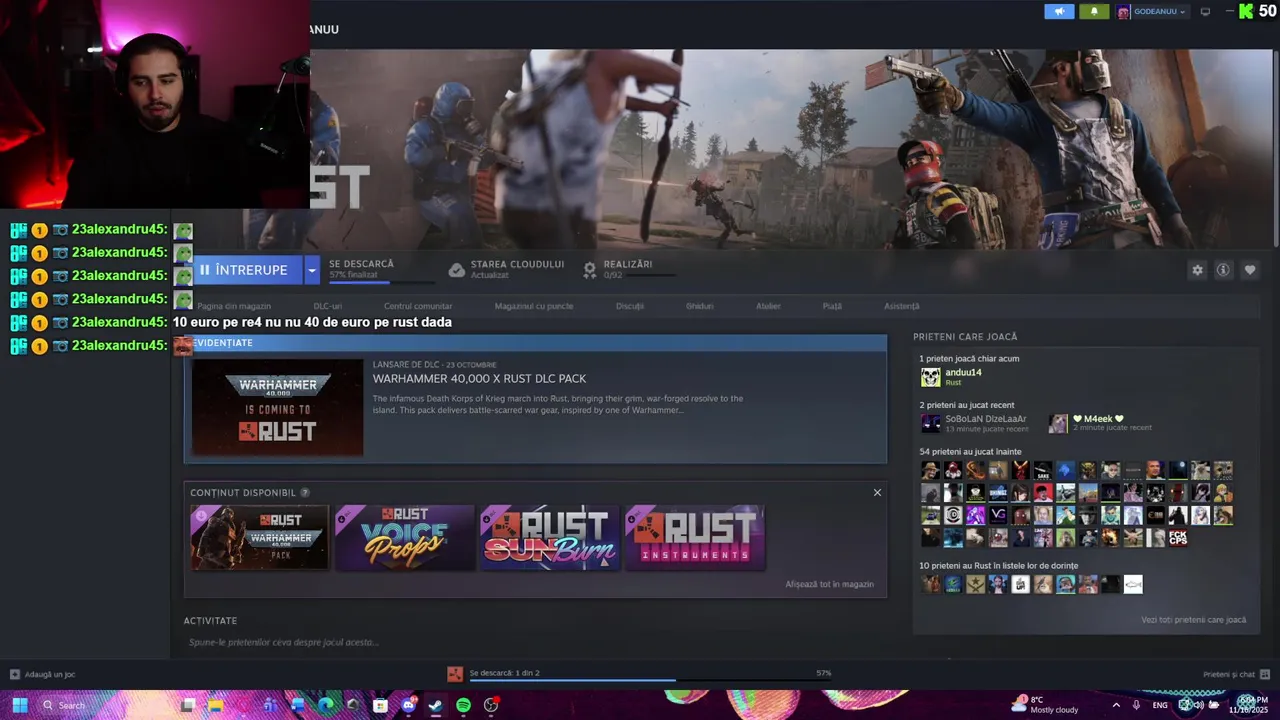Image resolution: width=1280 pixels, height=720 pixels.
Task: Open Microsoft Store taskbar icon
Action: (x=380, y=705)
